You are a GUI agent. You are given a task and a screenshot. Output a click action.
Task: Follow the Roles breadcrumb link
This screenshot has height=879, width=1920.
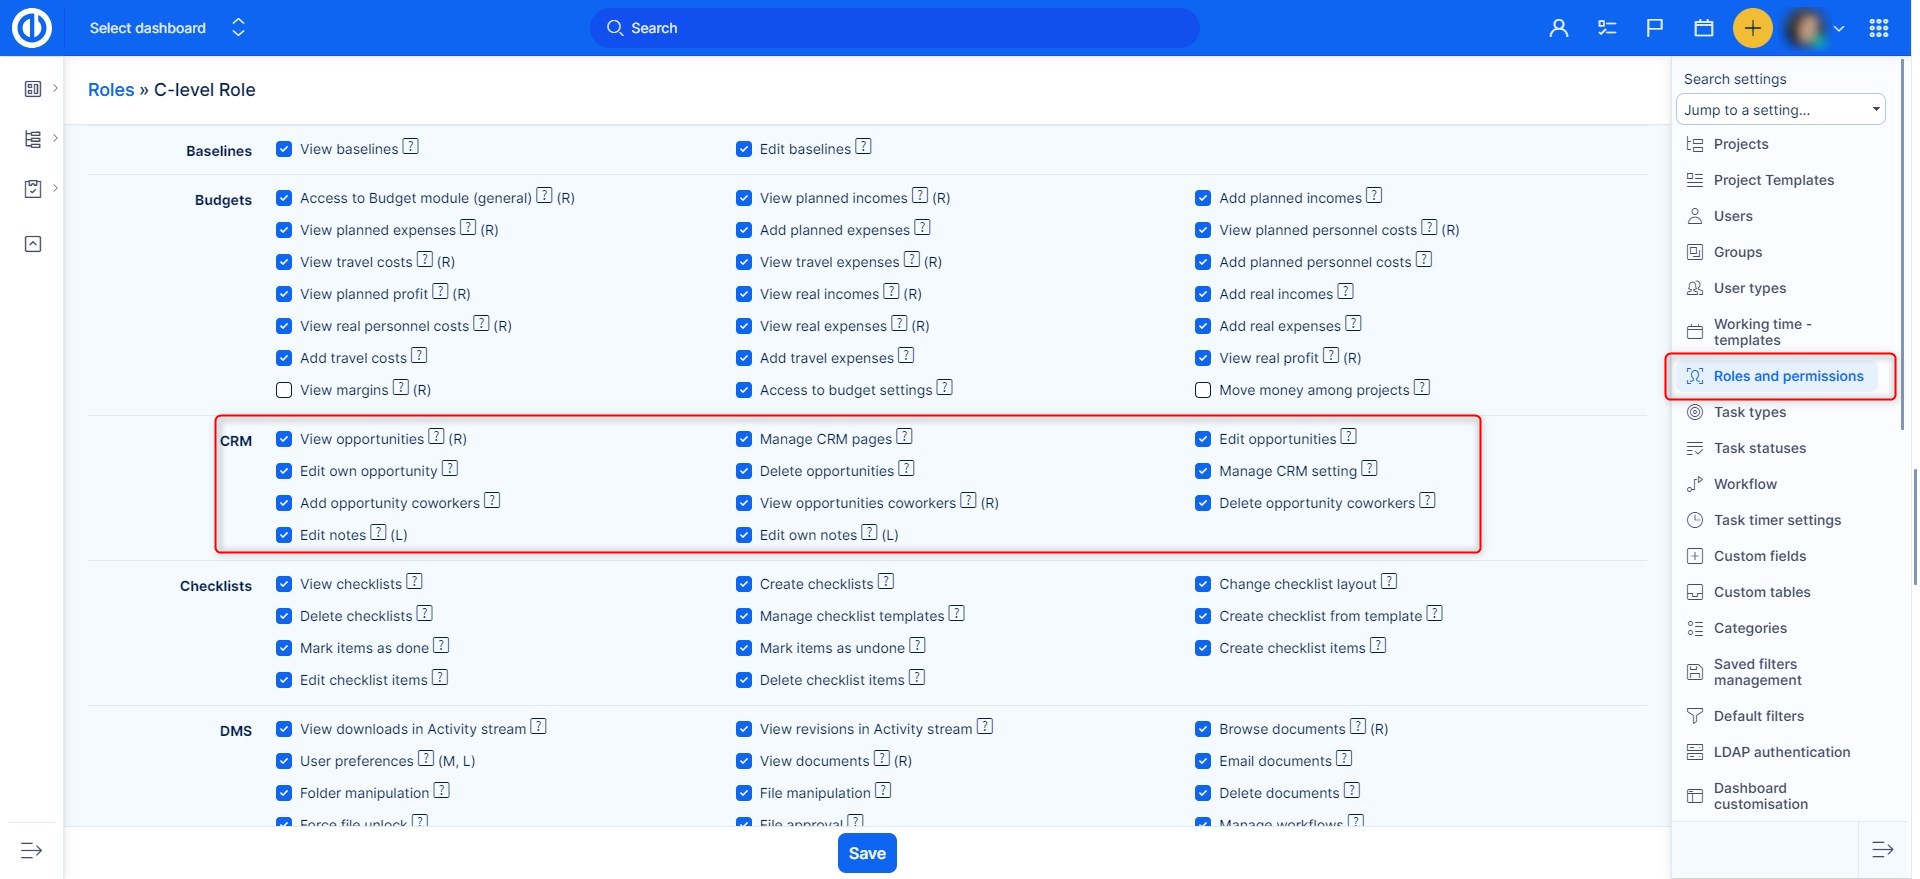(x=111, y=90)
